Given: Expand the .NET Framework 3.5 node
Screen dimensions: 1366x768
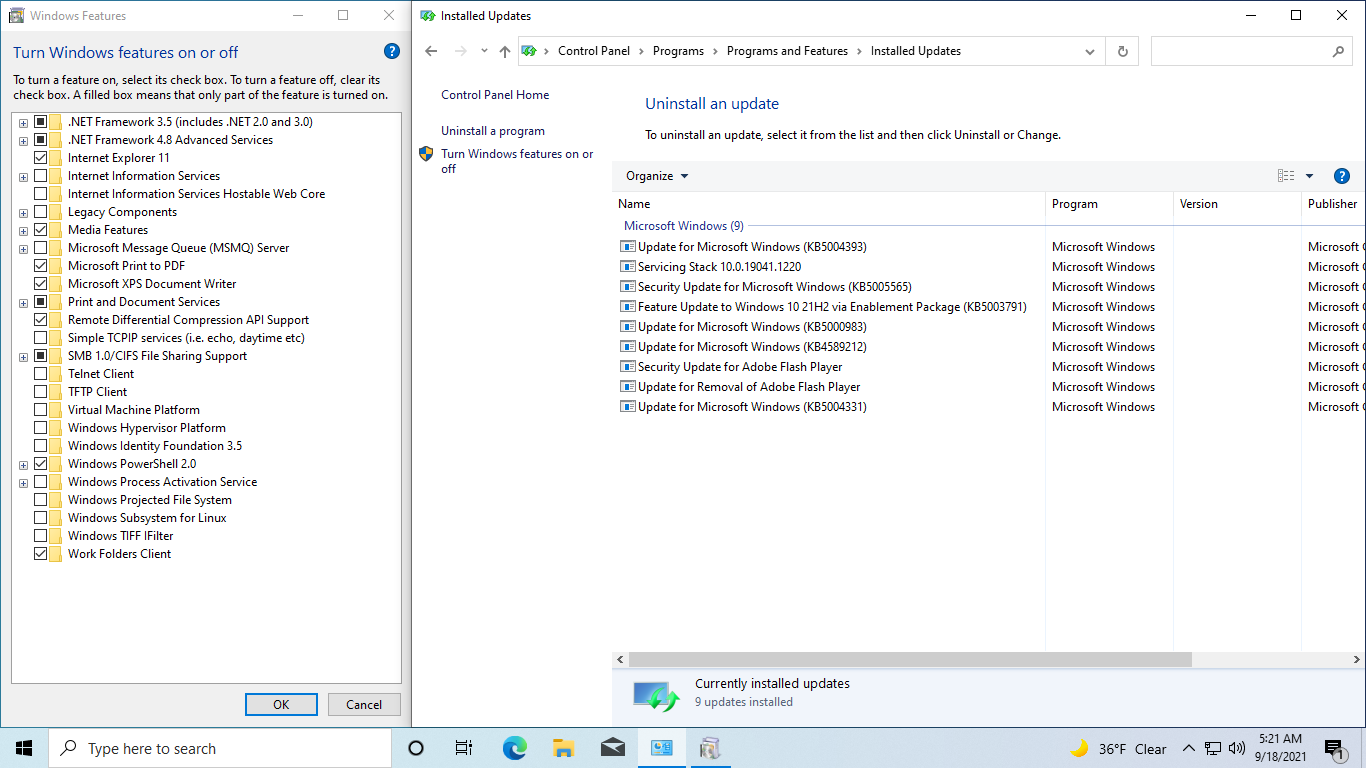Looking at the screenshot, I should (23, 123).
